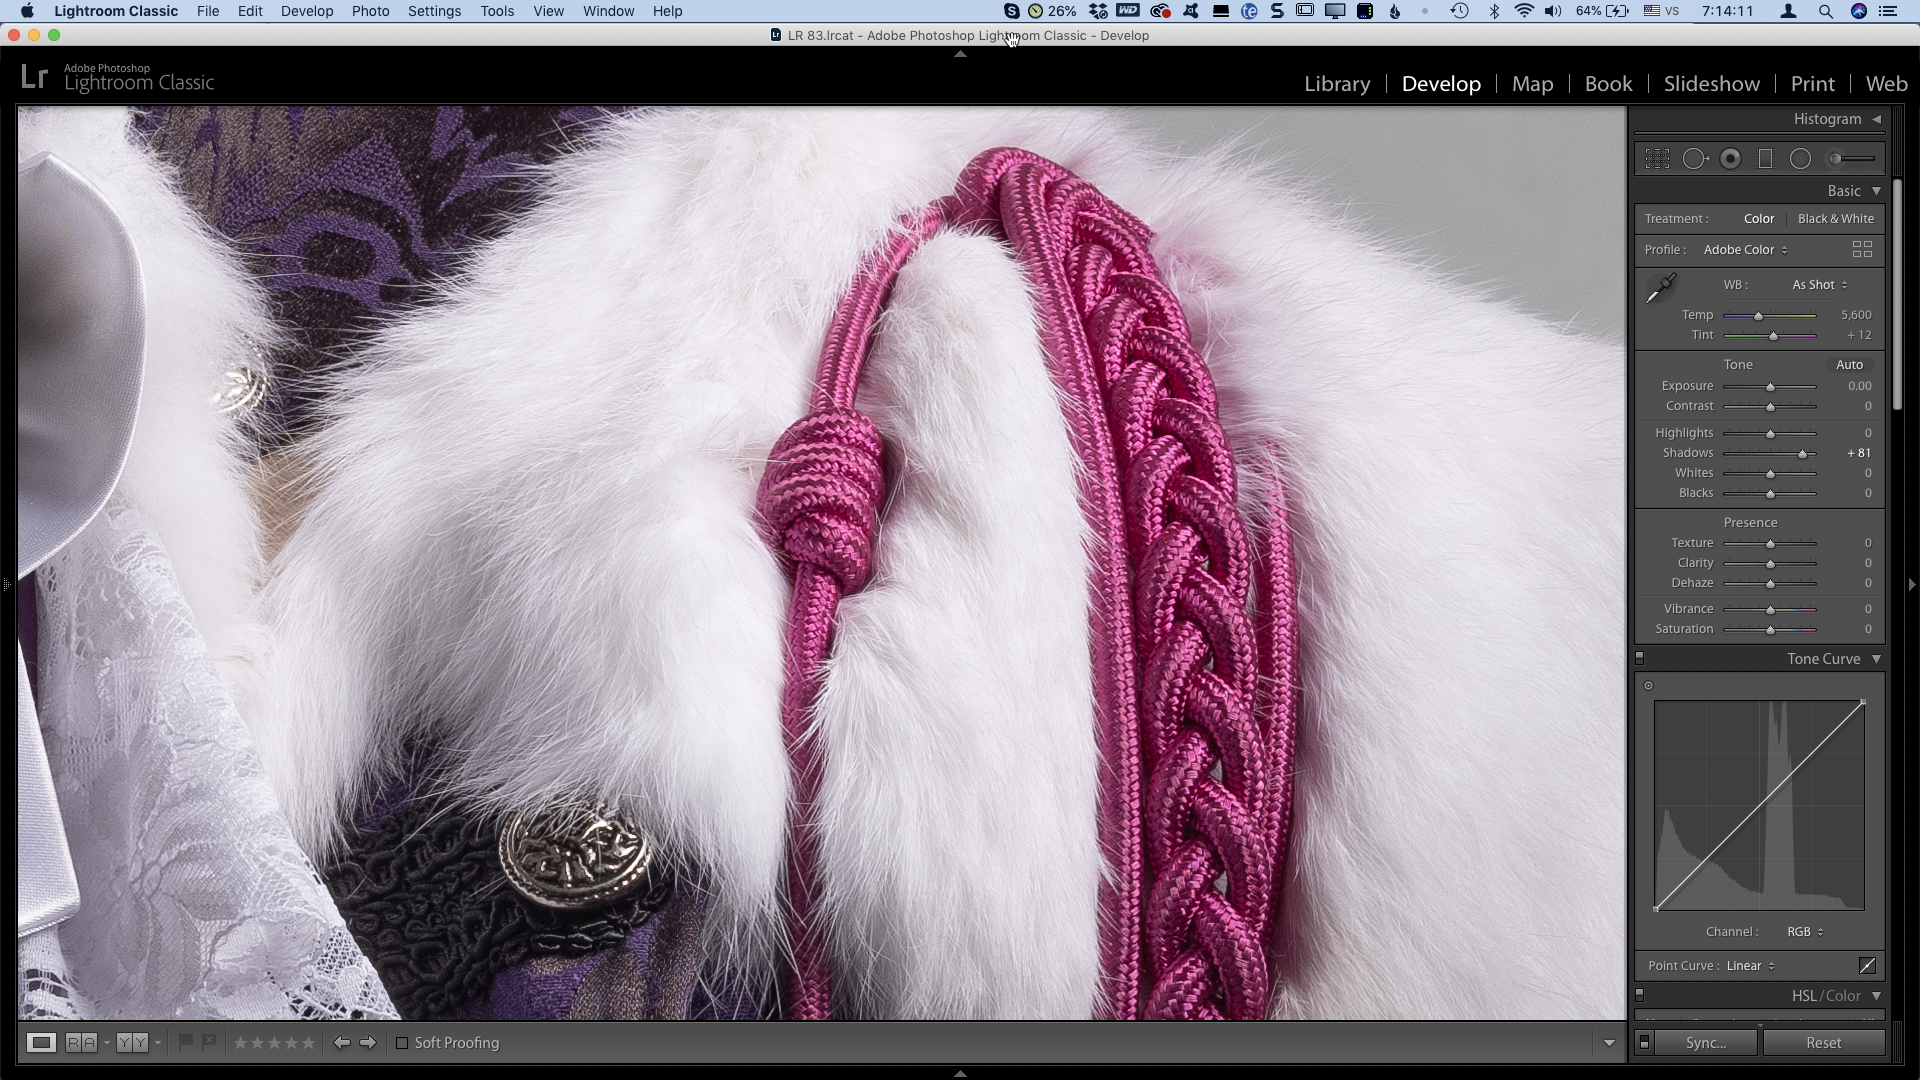Screen dimensions: 1920x1080
Task: Open the WB As Shot dropdown
Action: point(1820,285)
